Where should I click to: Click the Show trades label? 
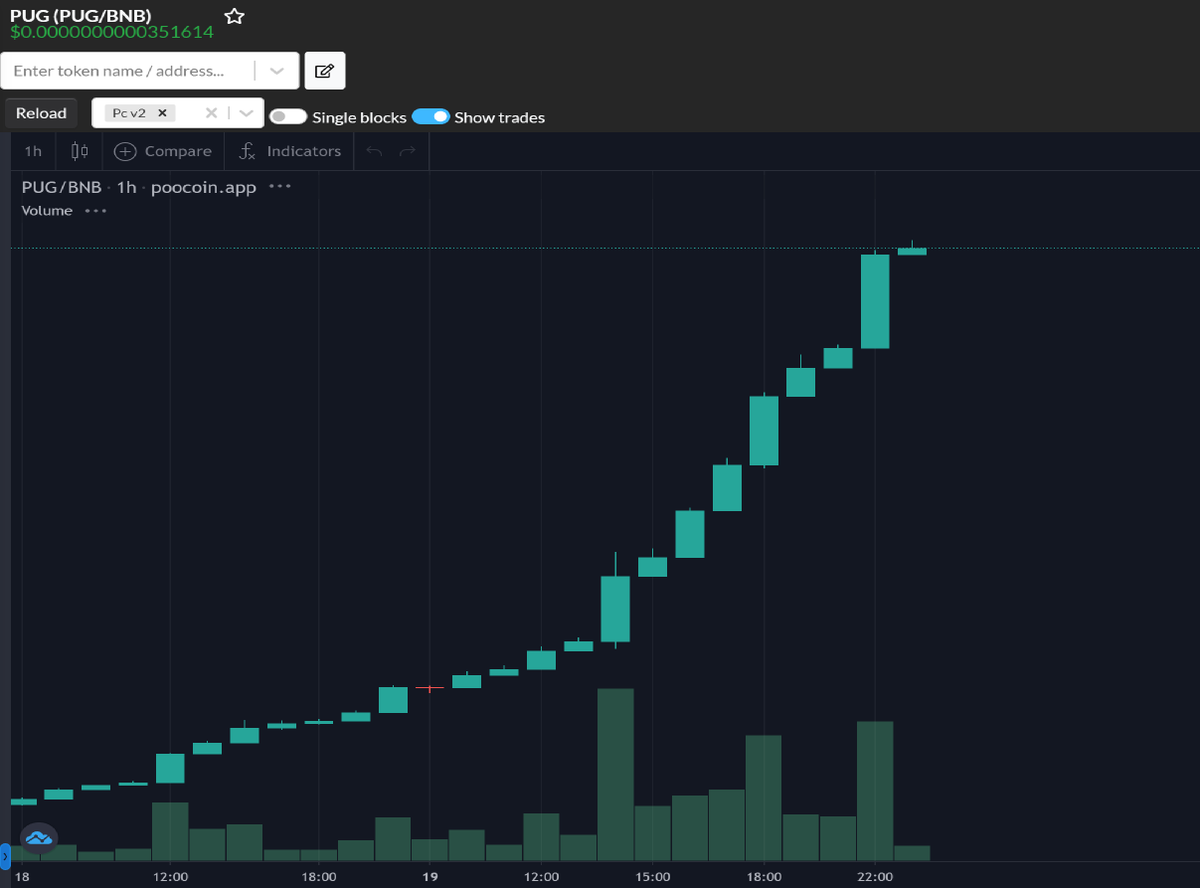point(499,118)
